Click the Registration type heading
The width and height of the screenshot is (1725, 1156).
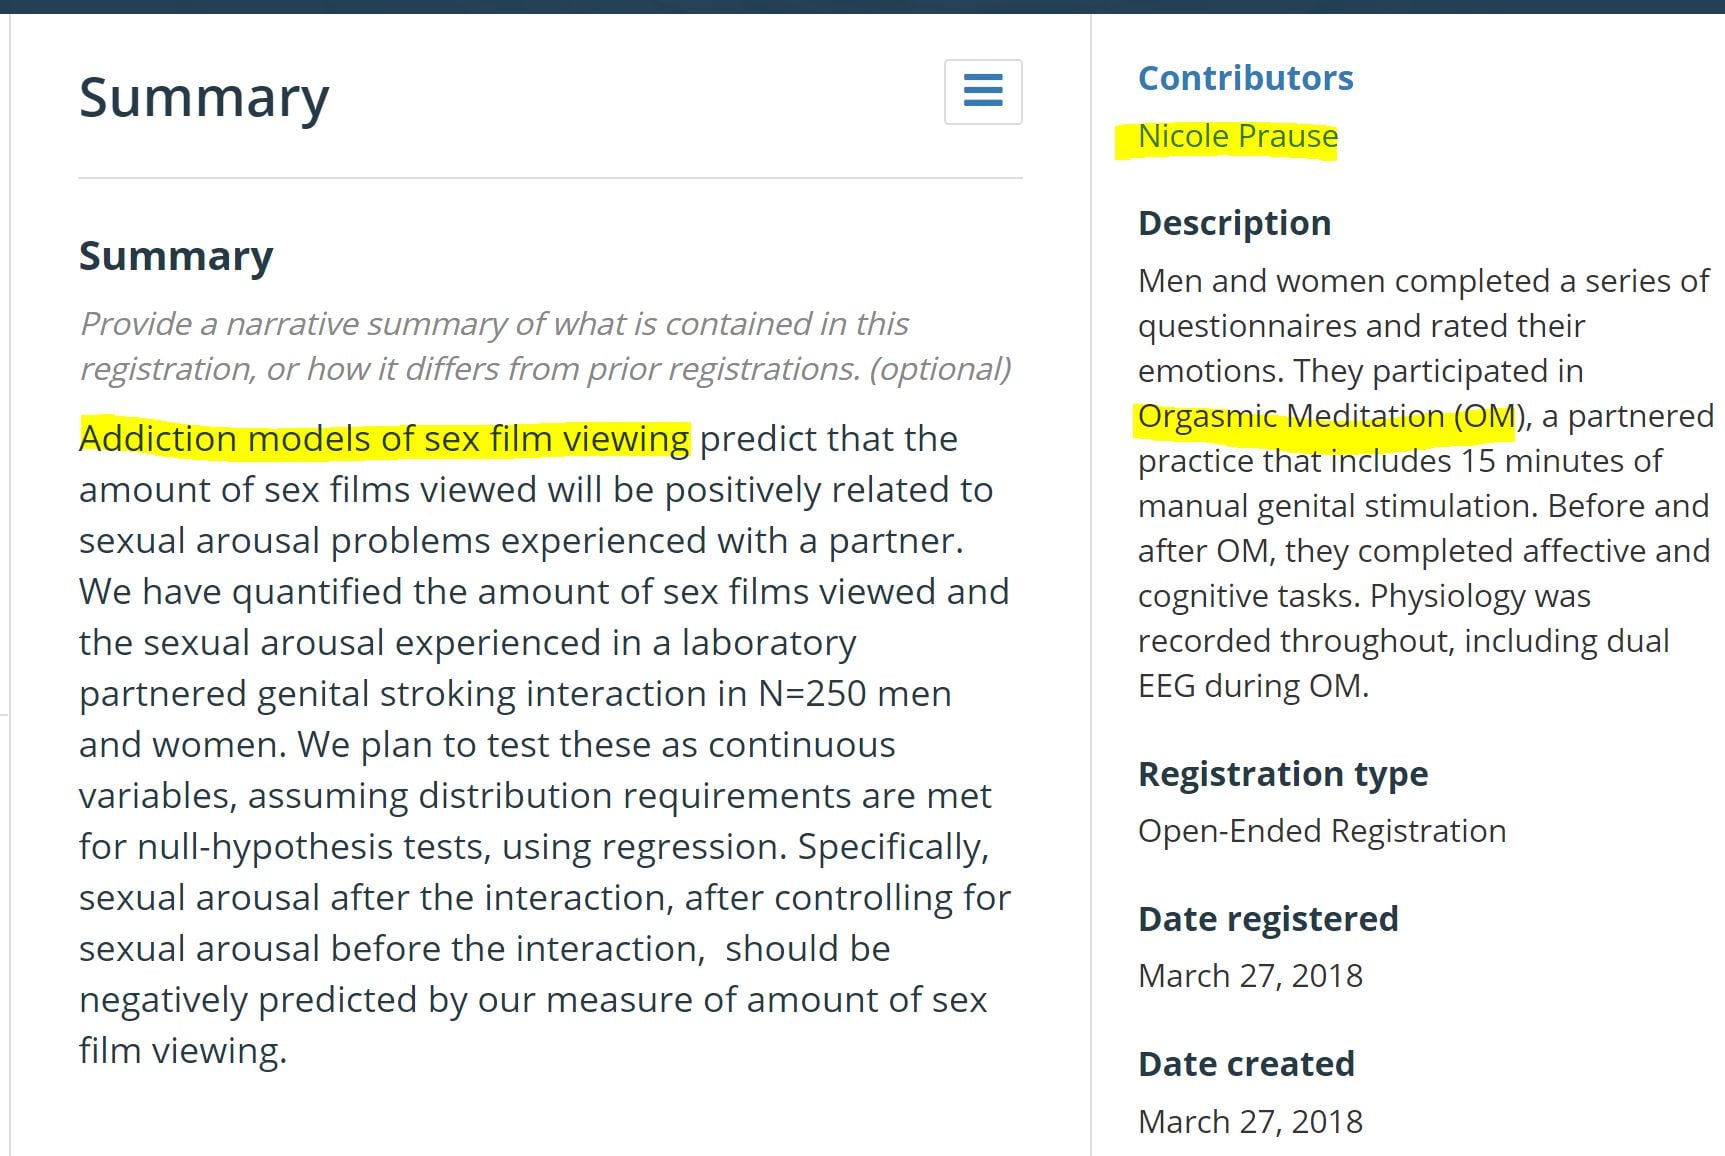1282,774
